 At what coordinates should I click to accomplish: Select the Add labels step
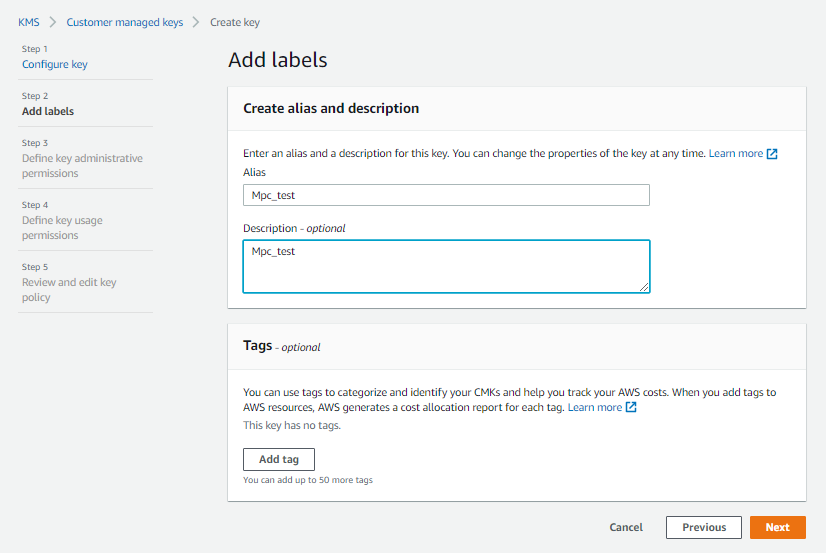48,111
